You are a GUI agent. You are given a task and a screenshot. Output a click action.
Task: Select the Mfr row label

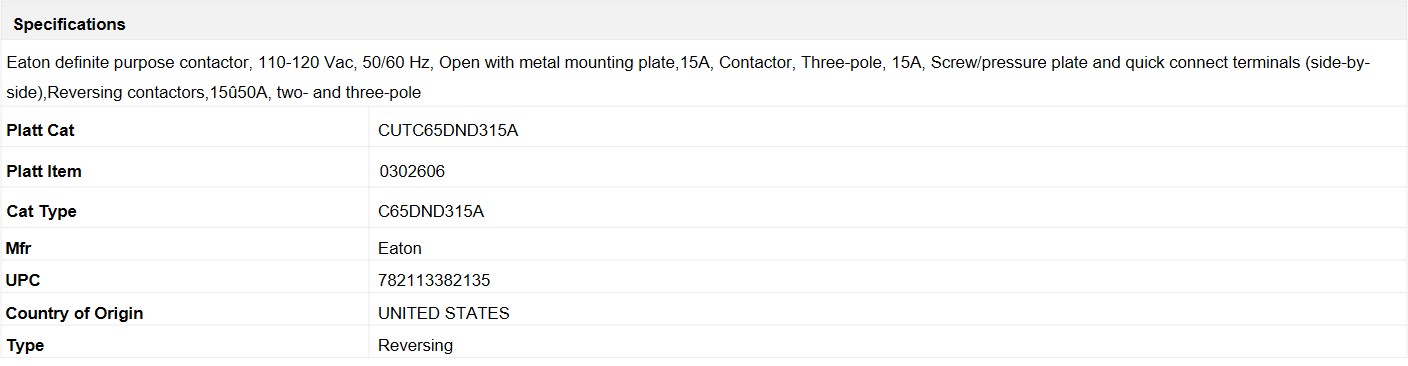click(x=19, y=249)
